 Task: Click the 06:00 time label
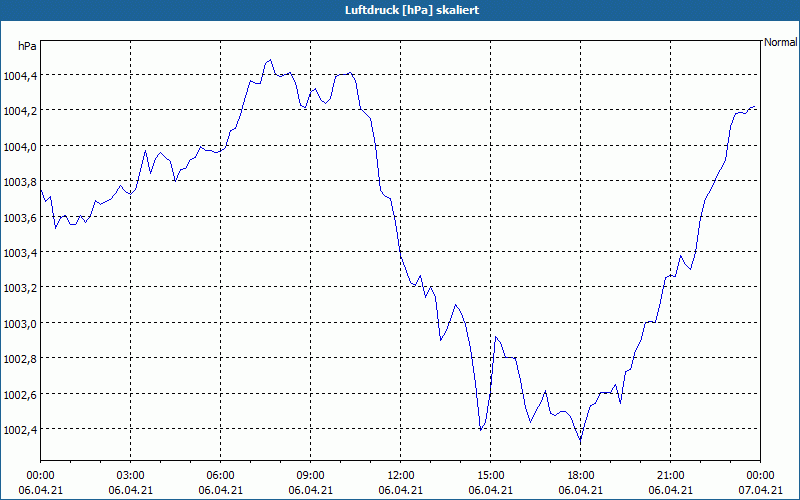click(x=220, y=476)
